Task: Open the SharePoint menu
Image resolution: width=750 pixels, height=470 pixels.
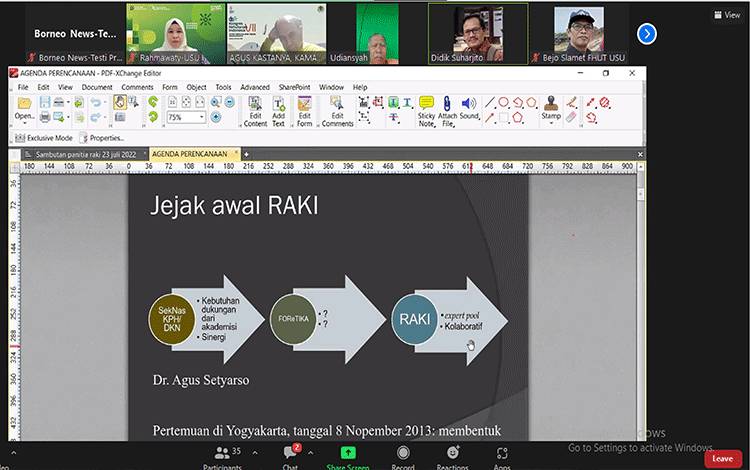Action: click(x=295, y=87)
